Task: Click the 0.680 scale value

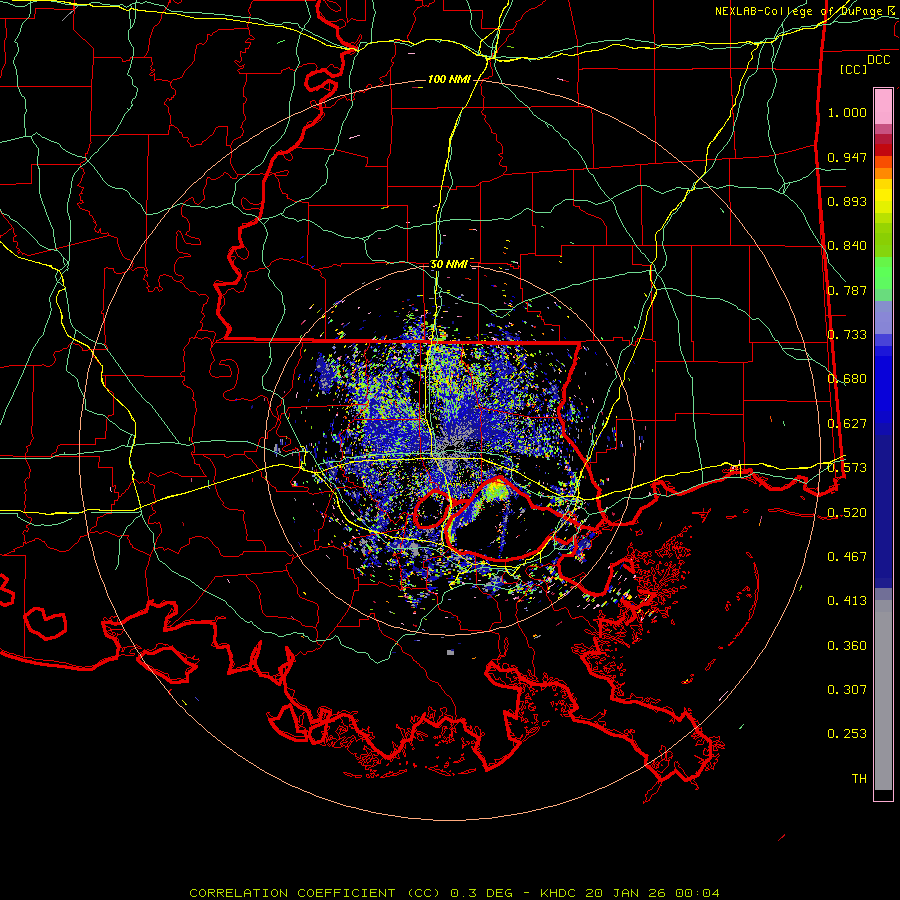Action: [847, 379]
